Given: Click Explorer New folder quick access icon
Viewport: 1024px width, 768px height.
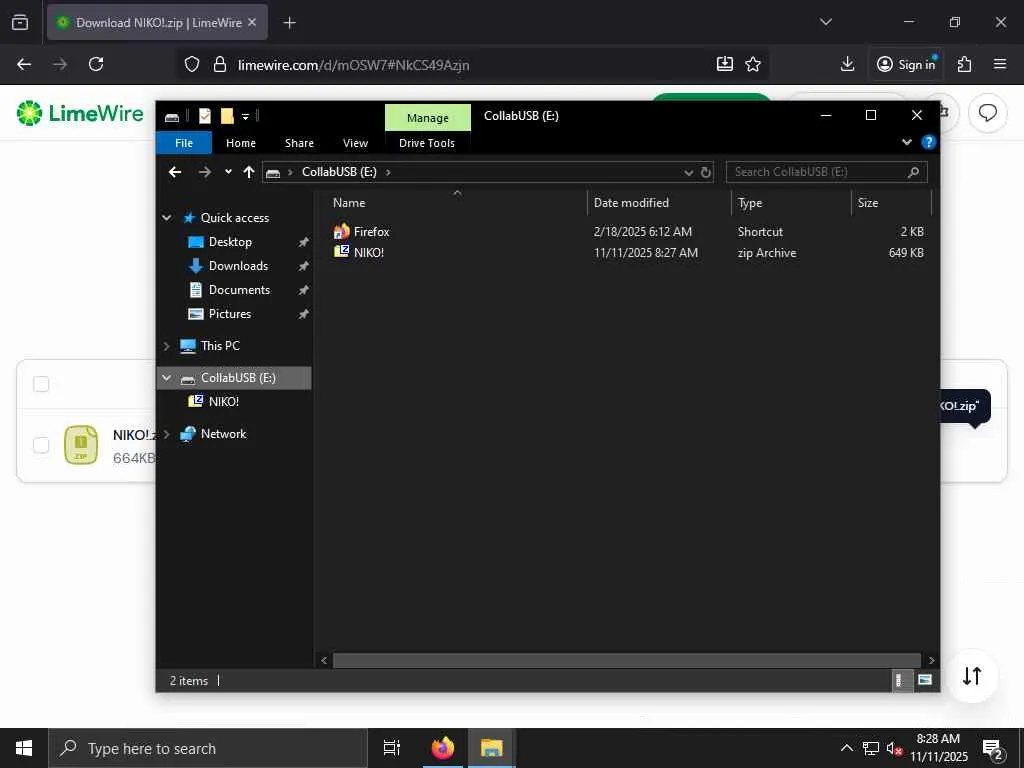Looking at the screenshot, I should point(227,116).
